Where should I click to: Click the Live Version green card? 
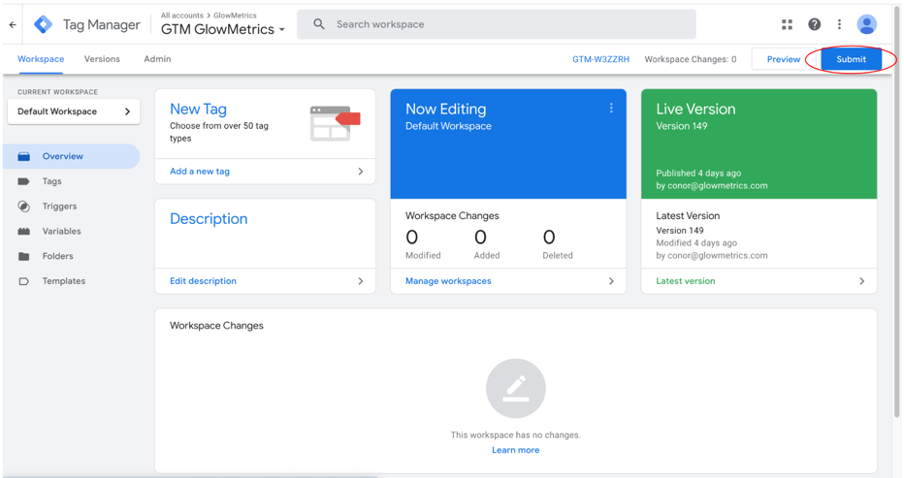point(759,144)
